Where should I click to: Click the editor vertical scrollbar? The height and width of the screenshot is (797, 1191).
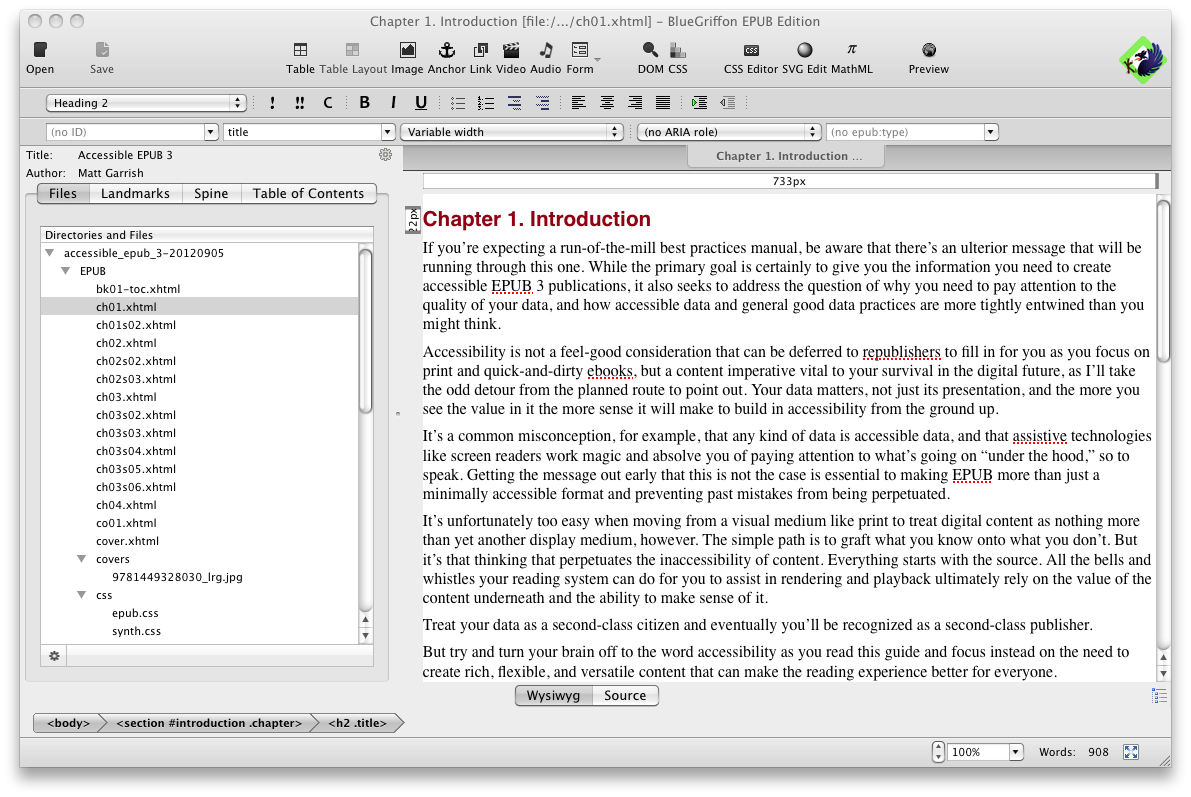pos(1163,281)
